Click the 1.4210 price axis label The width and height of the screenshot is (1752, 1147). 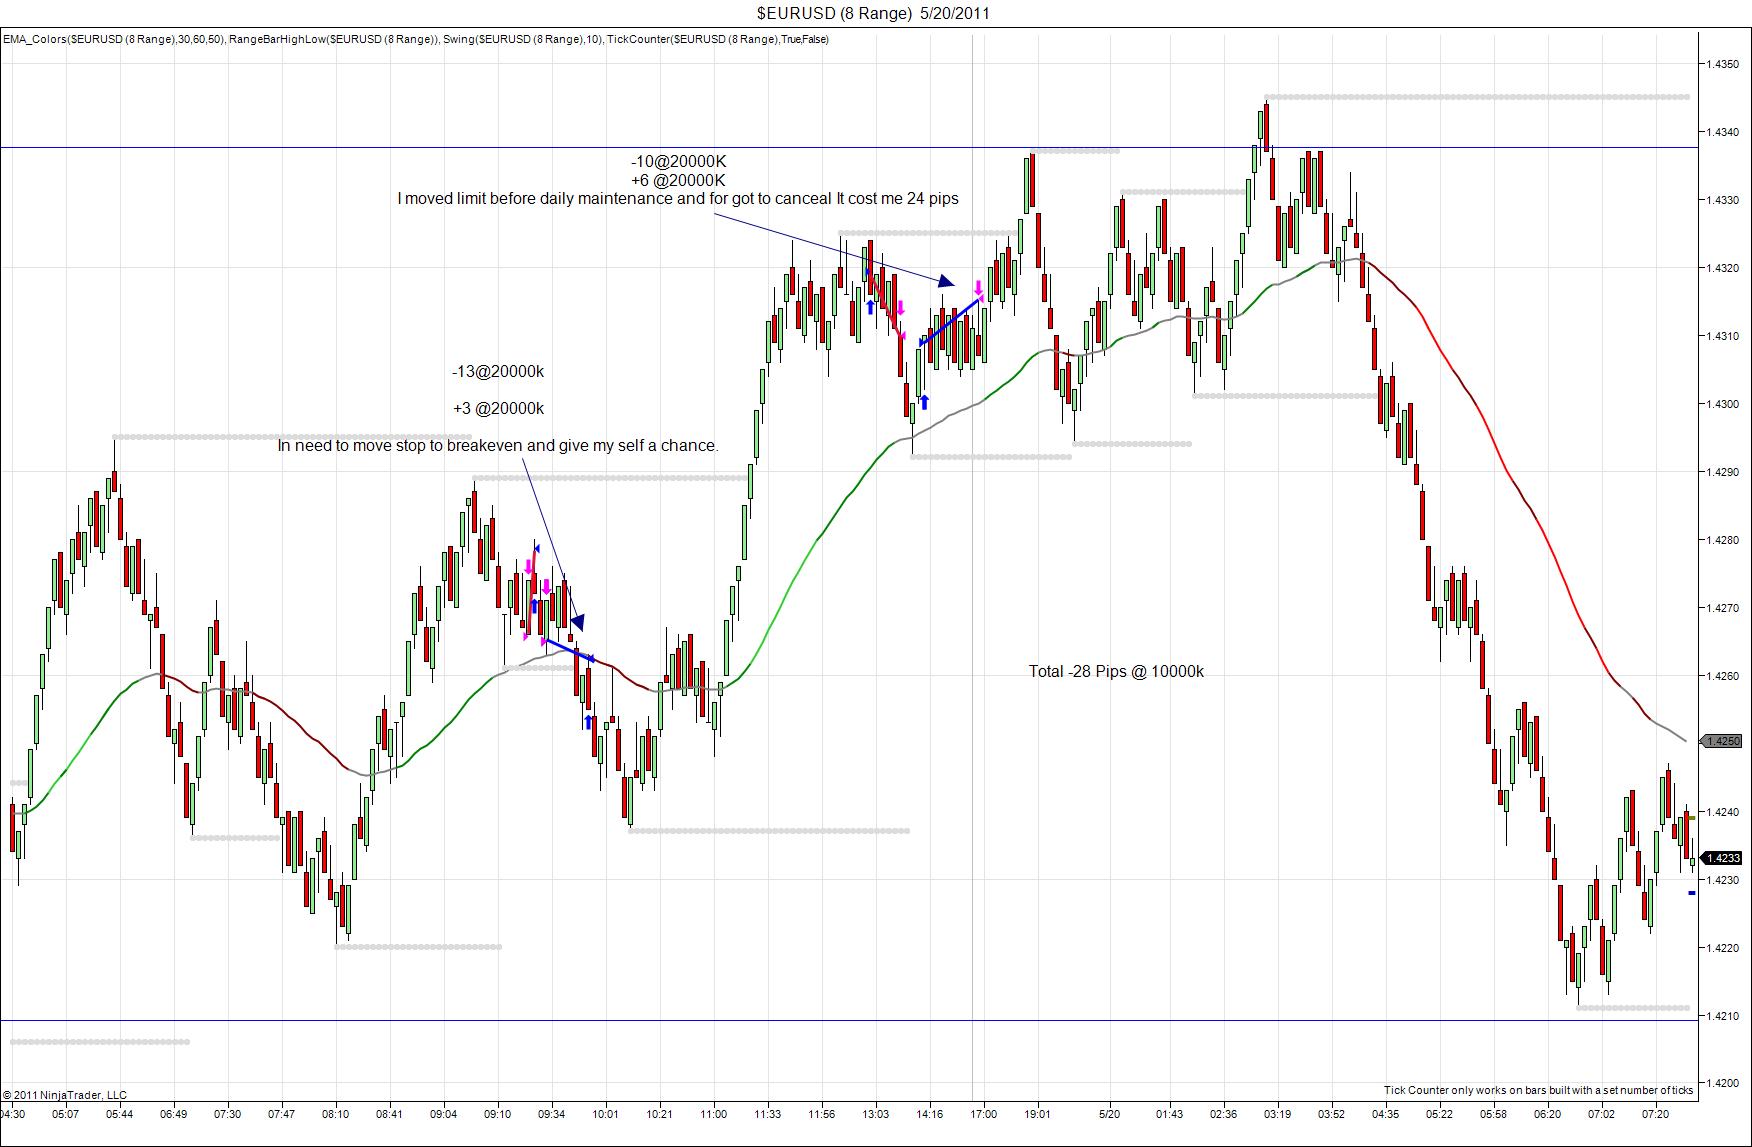coord(1722,1016)
